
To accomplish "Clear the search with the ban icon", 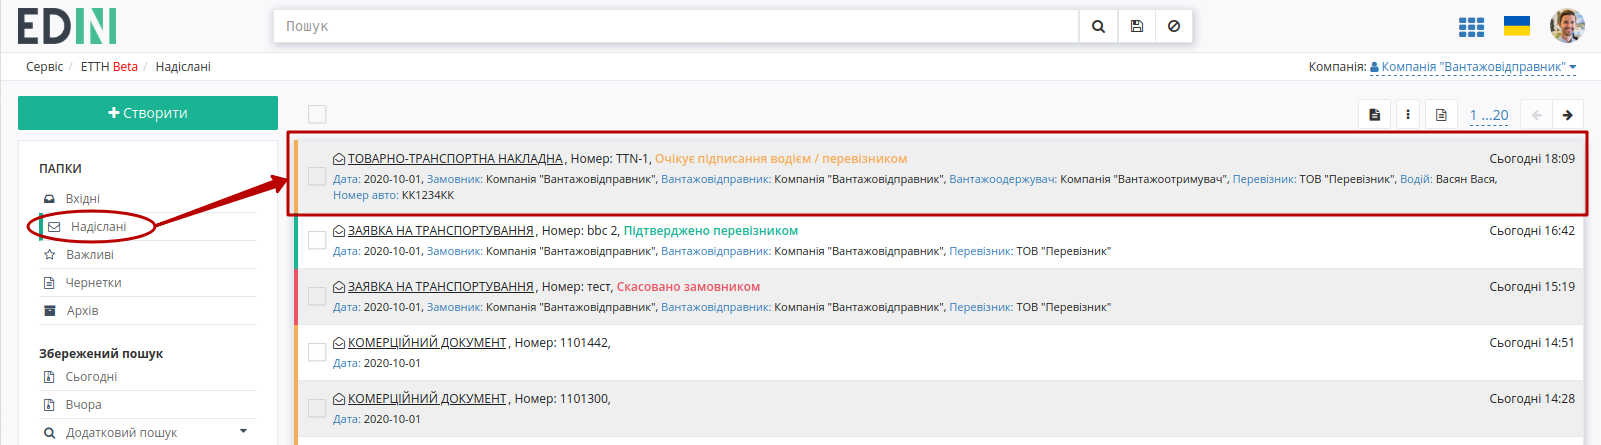I will click(1174, 27).
